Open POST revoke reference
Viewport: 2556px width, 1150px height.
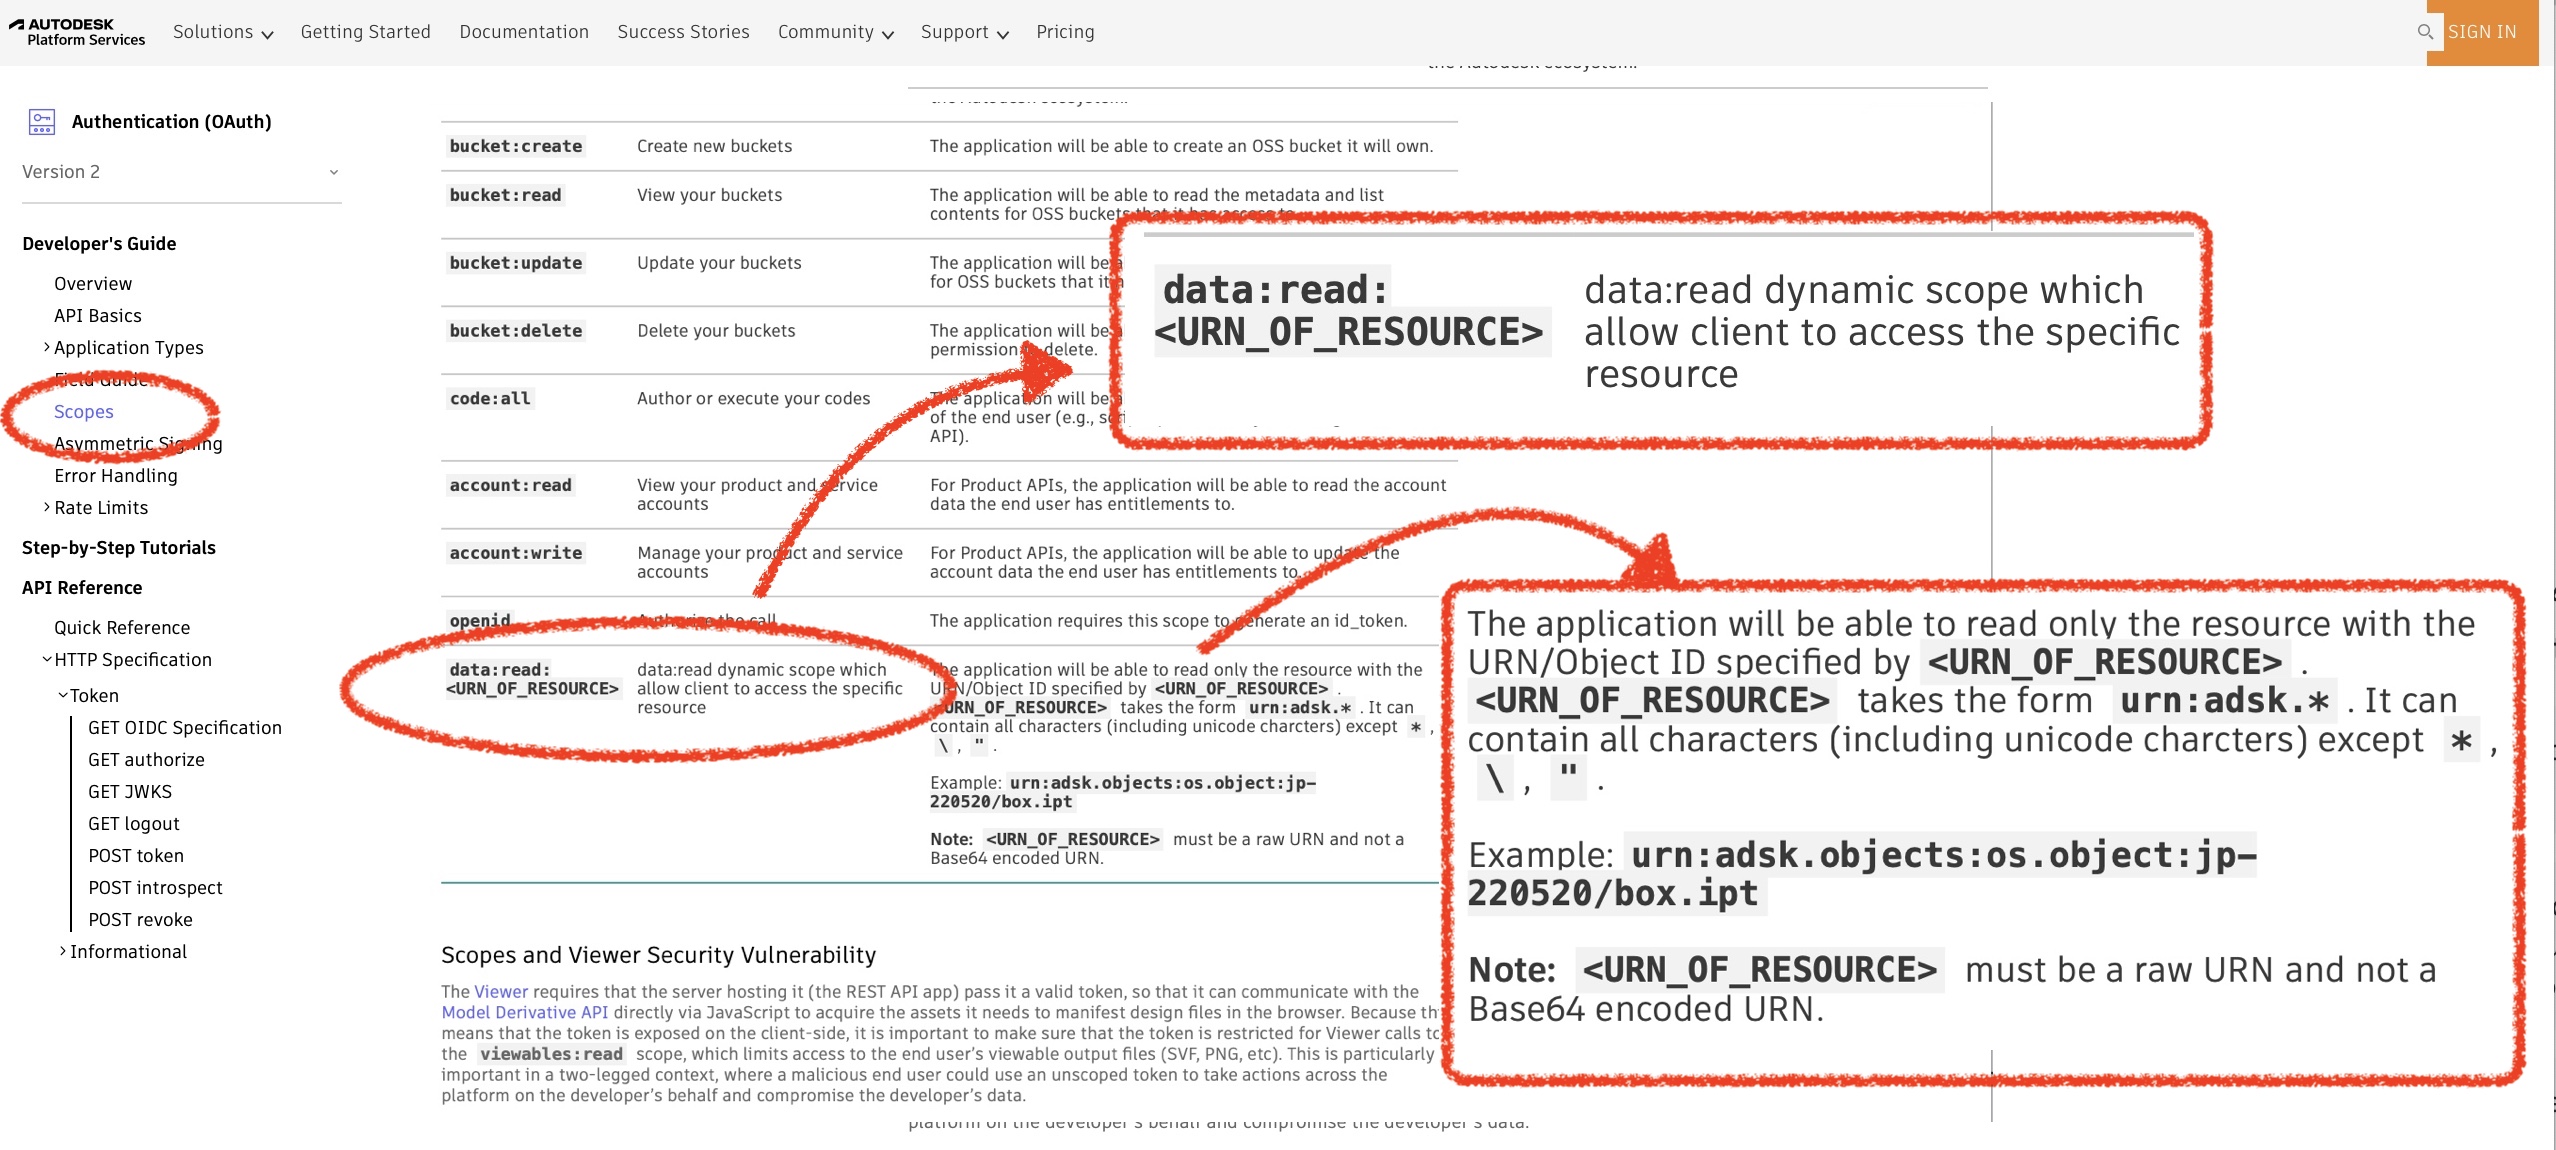click(x=140, y=920)
